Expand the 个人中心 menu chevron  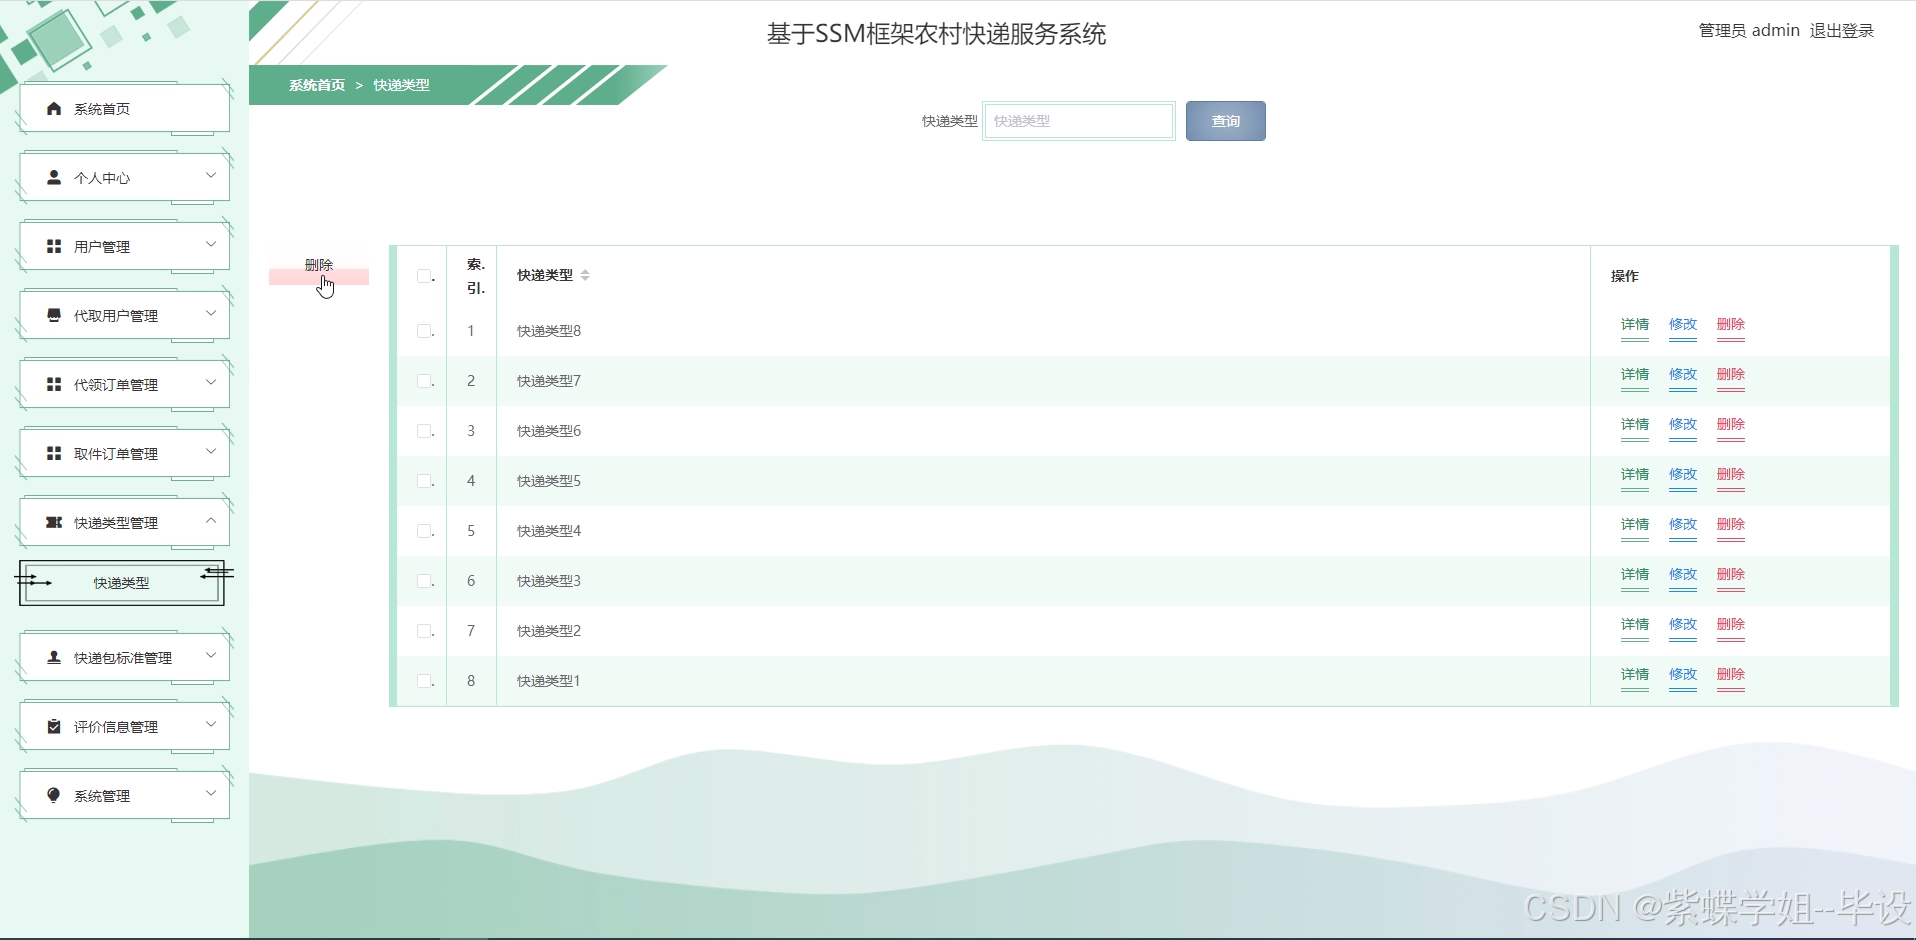(x=211, y=175)
